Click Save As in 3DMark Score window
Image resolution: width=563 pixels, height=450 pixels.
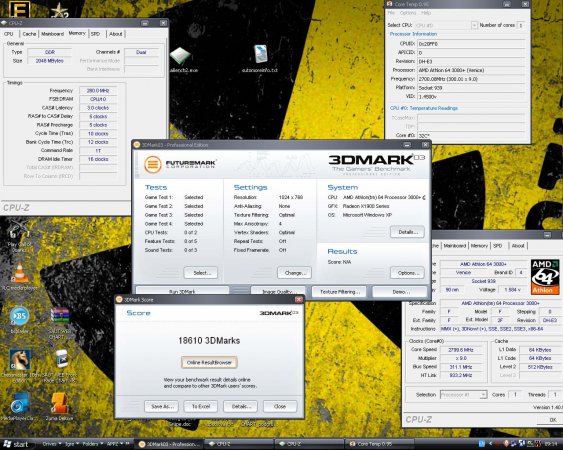(x=162, y=406)
